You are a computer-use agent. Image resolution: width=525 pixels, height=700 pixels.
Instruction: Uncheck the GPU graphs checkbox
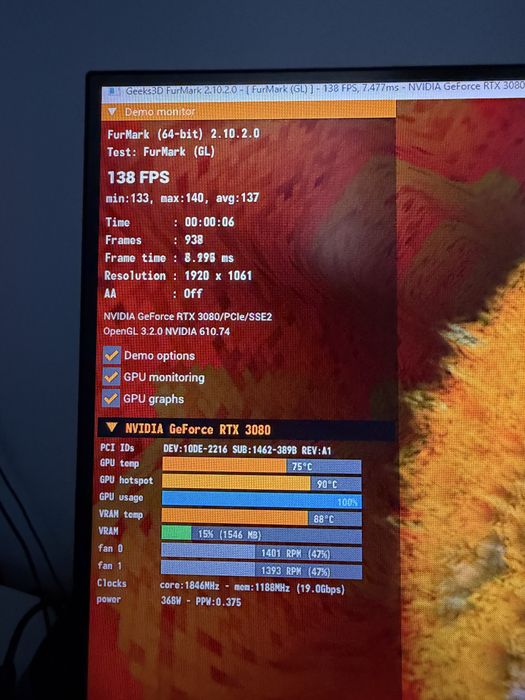tap(111, 398)
